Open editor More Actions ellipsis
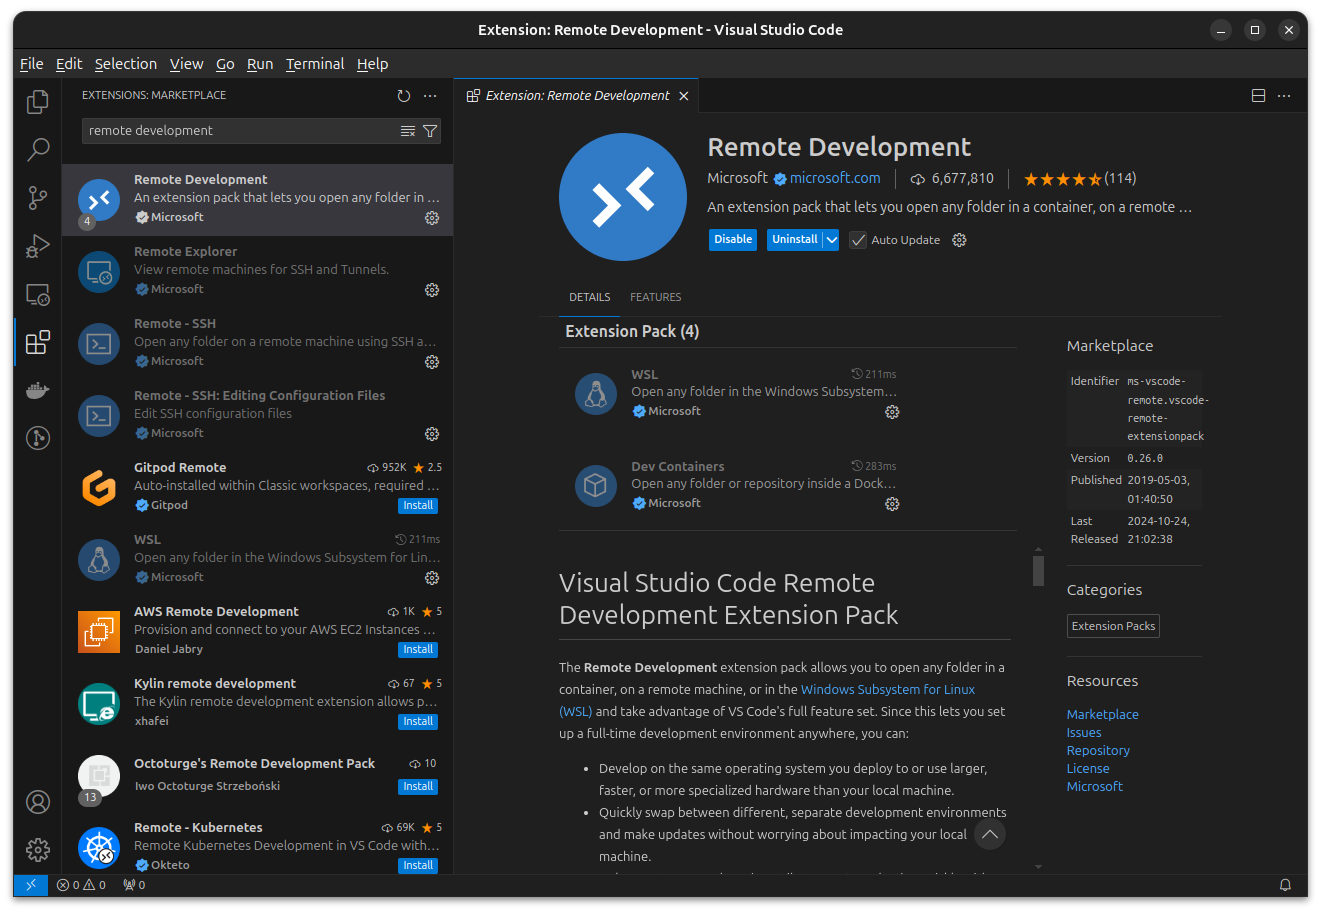Viewport: 1321px width, 913px height. point(1284,96)
